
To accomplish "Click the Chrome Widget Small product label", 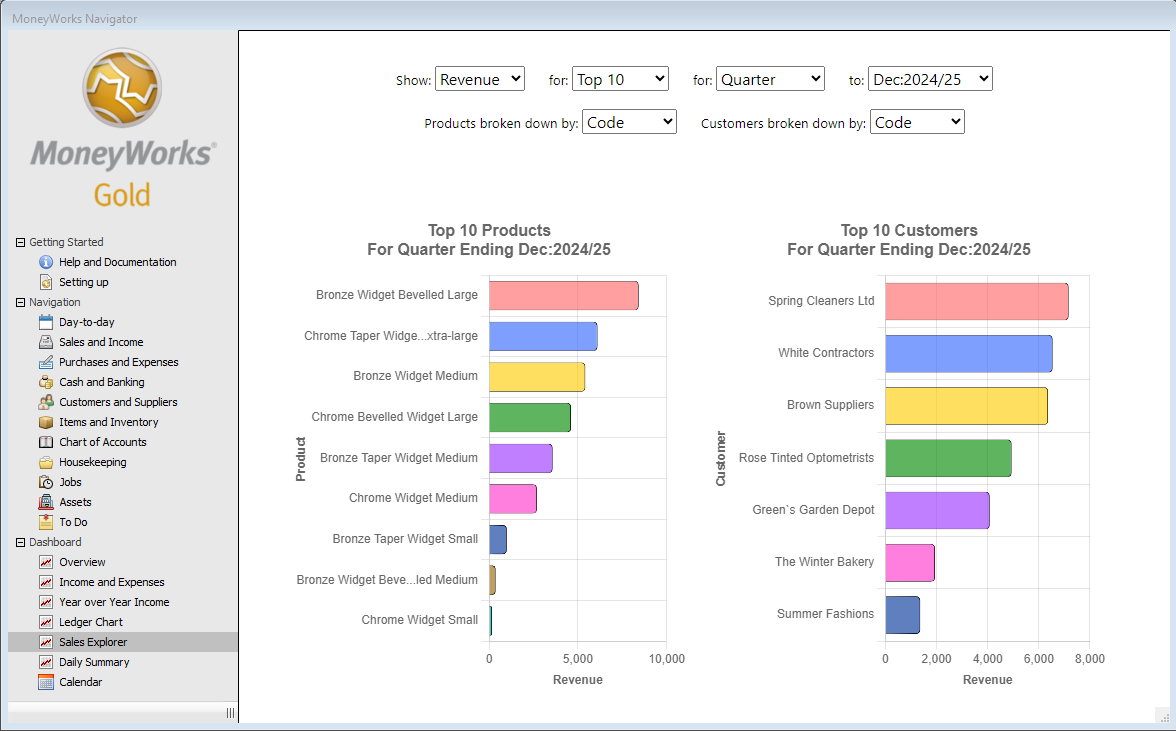I will (x=419, y=619).
